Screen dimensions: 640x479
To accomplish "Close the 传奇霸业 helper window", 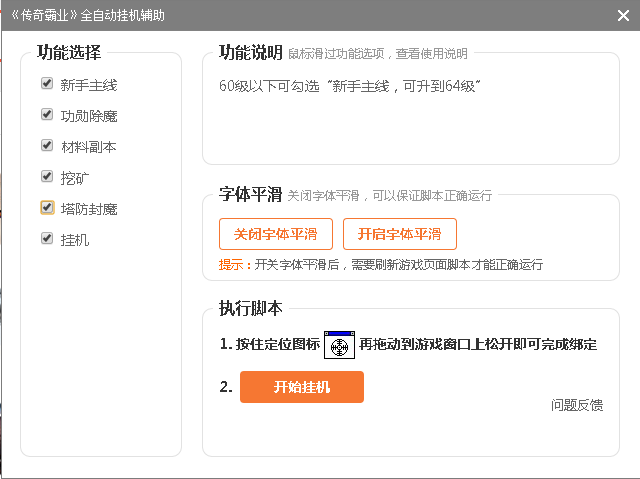I will point(623,15).
